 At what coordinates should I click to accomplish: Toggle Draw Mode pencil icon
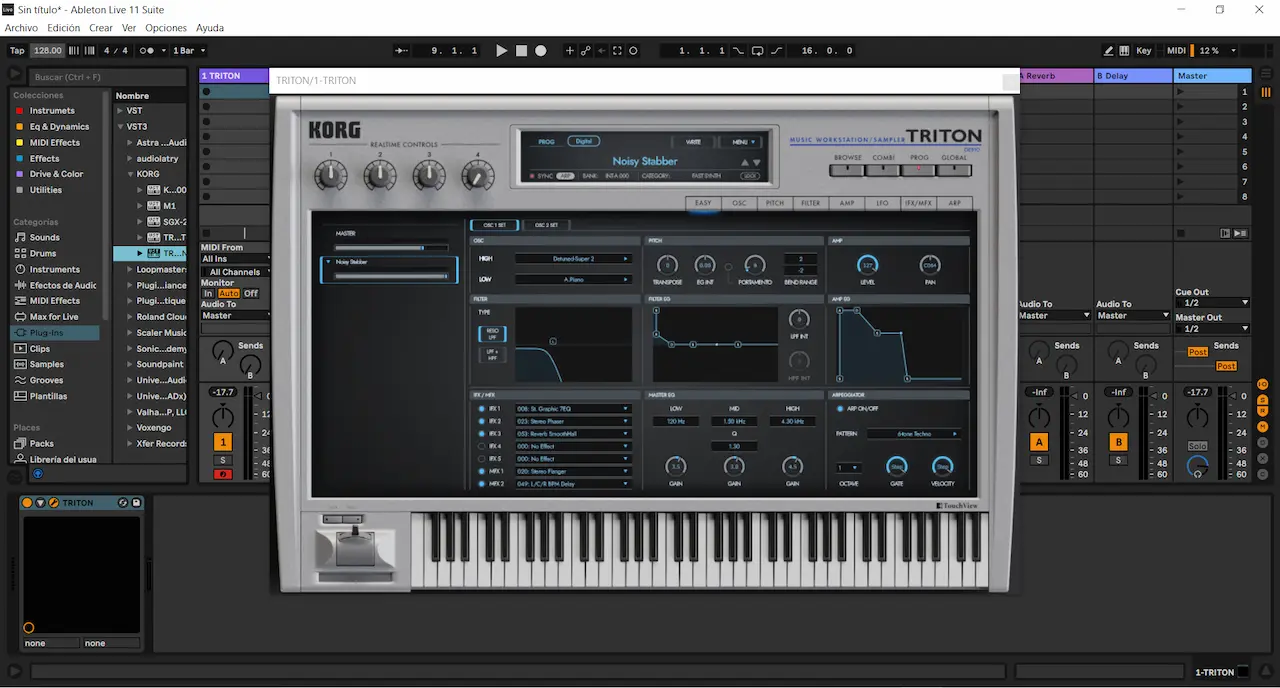tap(1109, 50)
